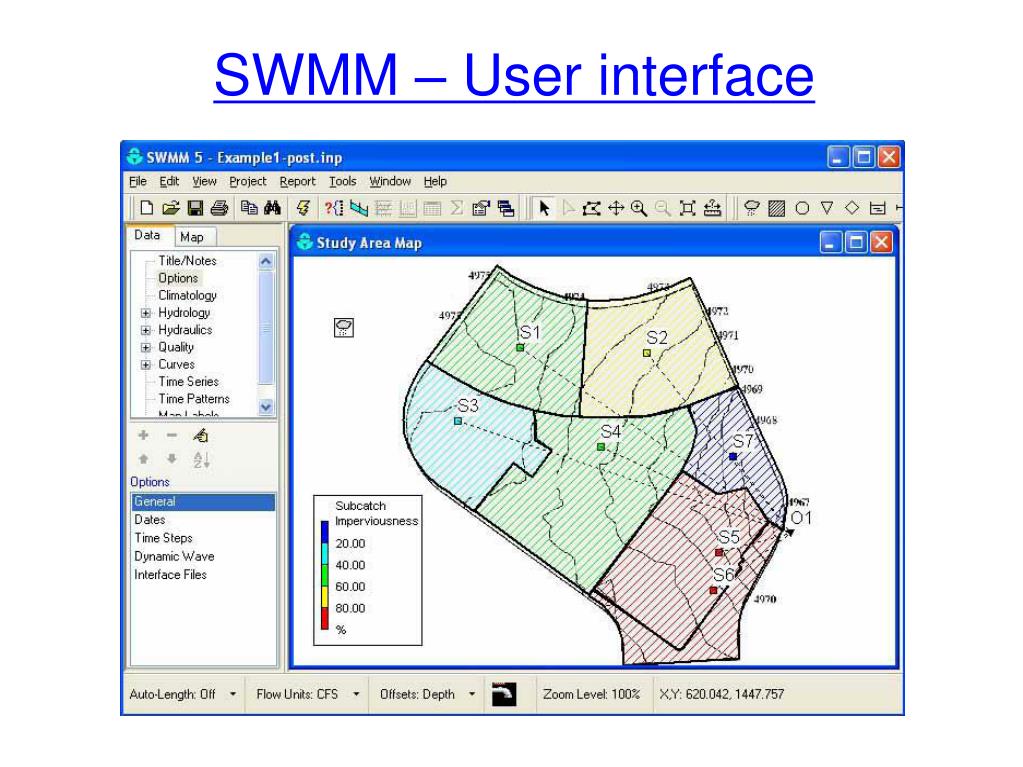
Task: Open the Window menu
Action: coord(390,181)
